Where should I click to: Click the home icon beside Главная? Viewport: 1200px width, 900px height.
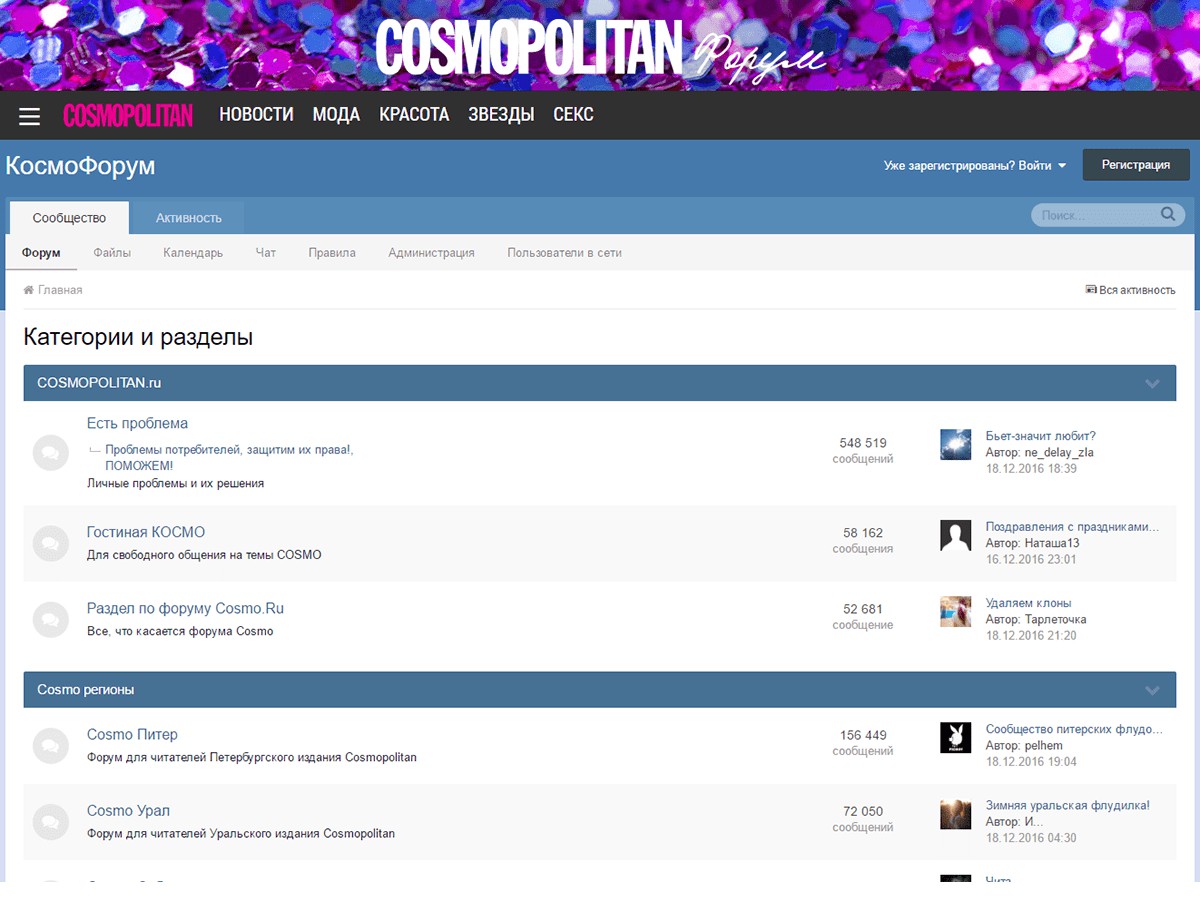(x=29, y=290)
